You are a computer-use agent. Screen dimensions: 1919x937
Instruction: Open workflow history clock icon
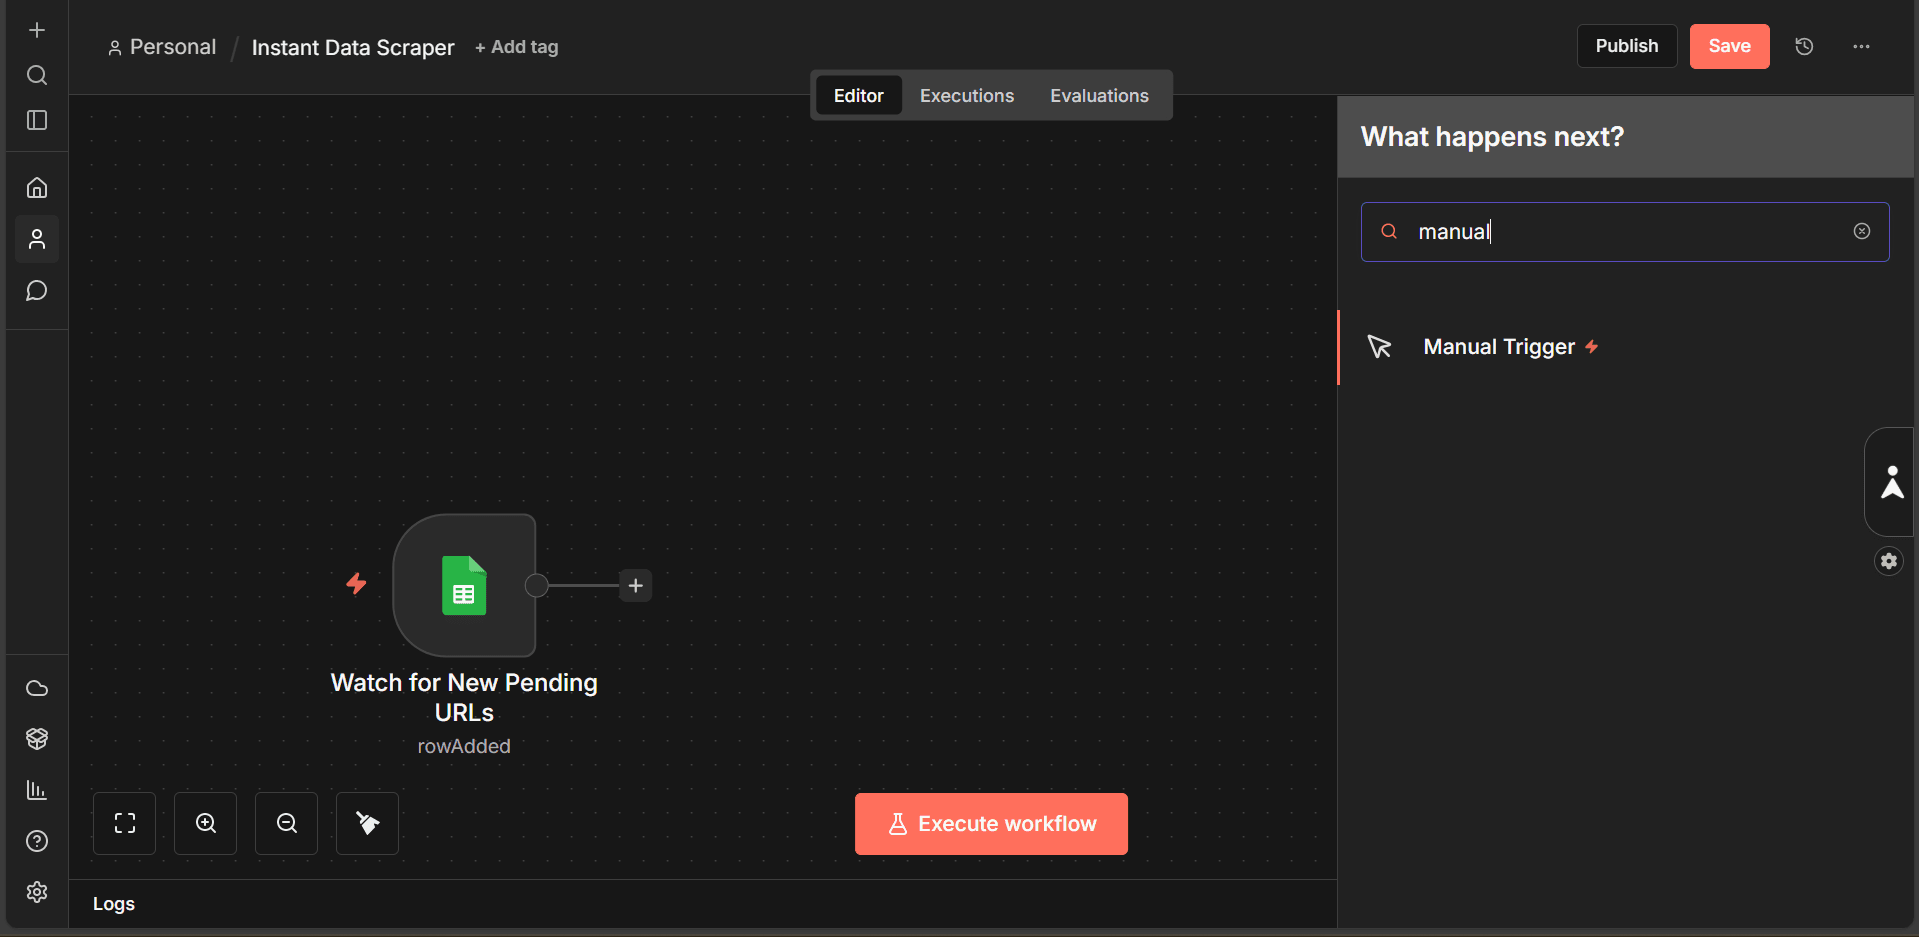tap(1804, 46)
